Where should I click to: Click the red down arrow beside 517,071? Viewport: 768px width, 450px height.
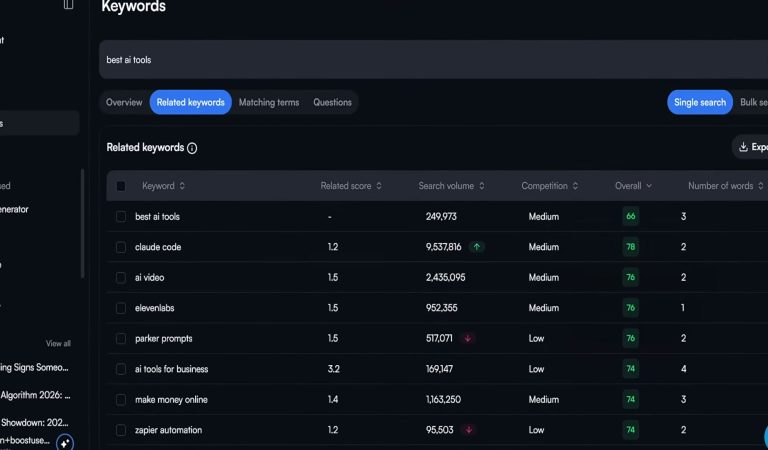point(467,338)
